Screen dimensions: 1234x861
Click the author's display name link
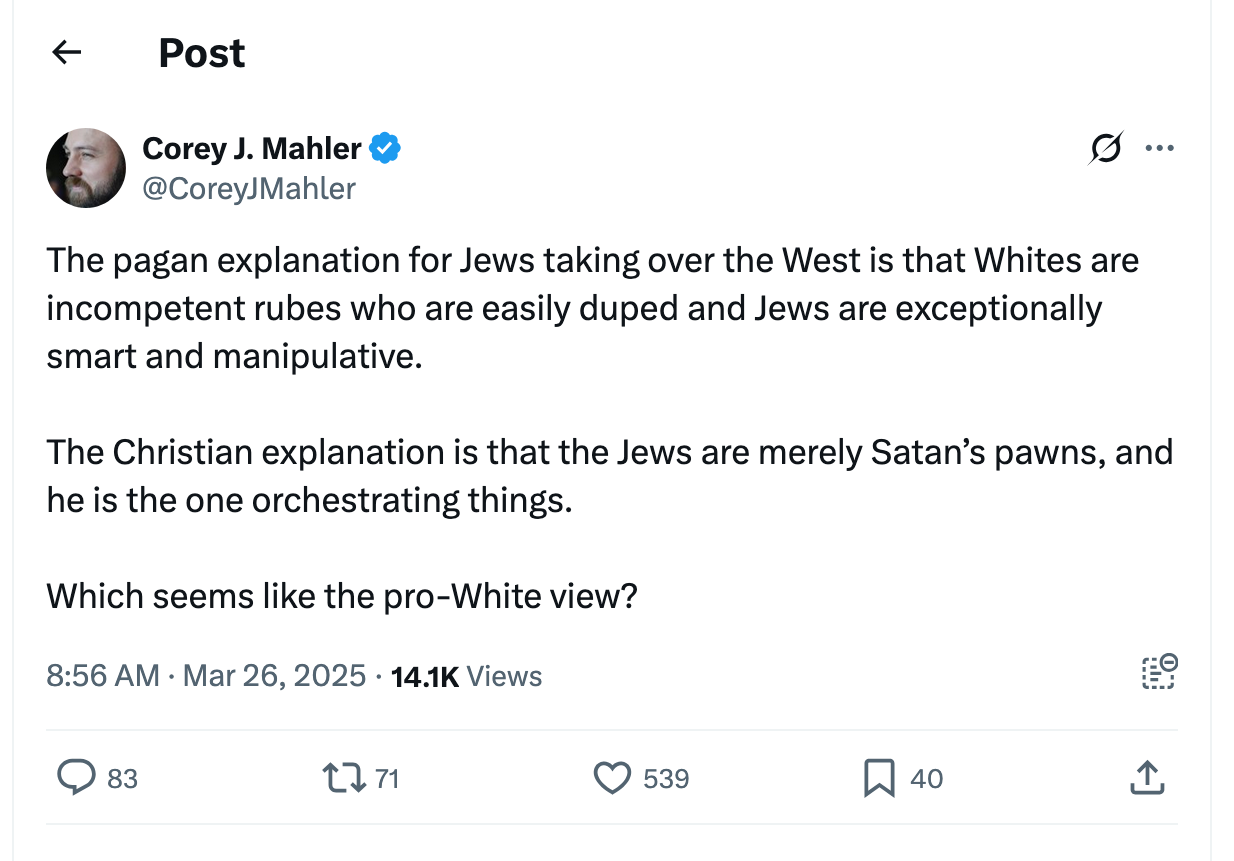tap(252, 149)
